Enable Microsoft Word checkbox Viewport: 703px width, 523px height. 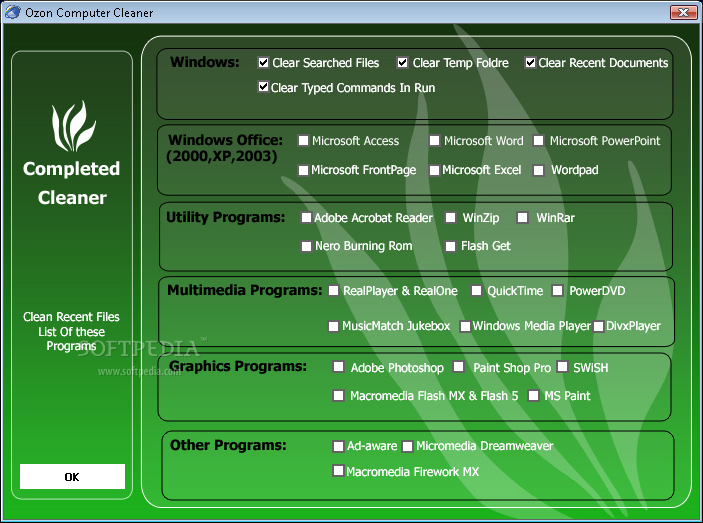[434, 141]
